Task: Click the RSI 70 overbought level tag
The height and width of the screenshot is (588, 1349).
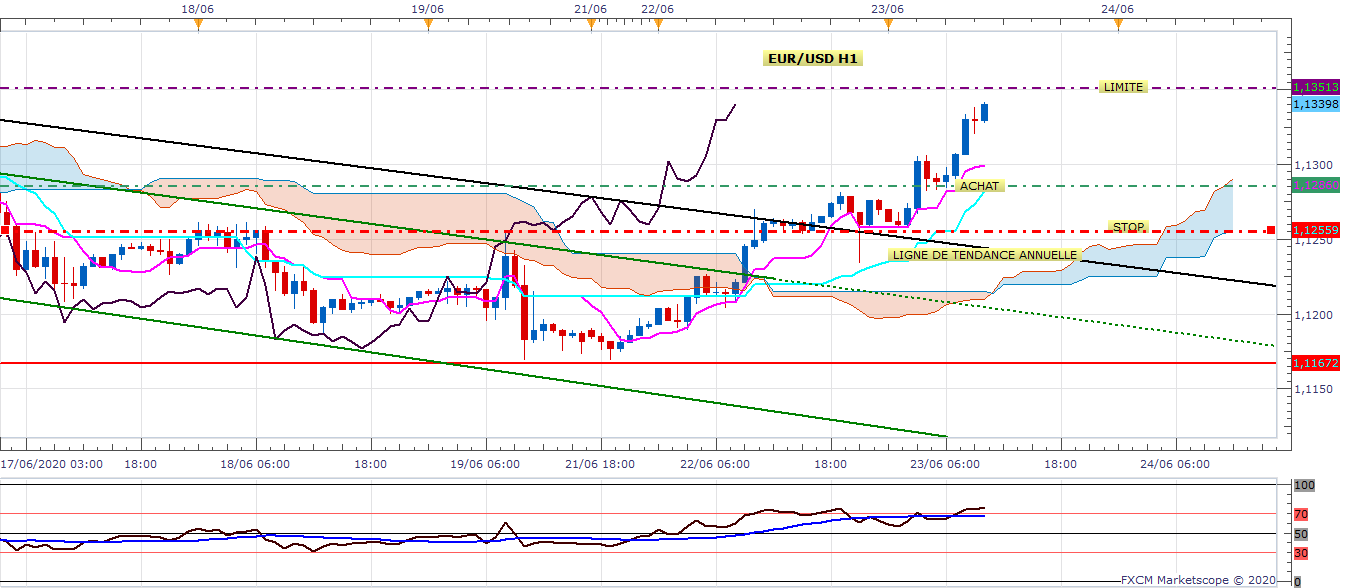Action: 1301,515
